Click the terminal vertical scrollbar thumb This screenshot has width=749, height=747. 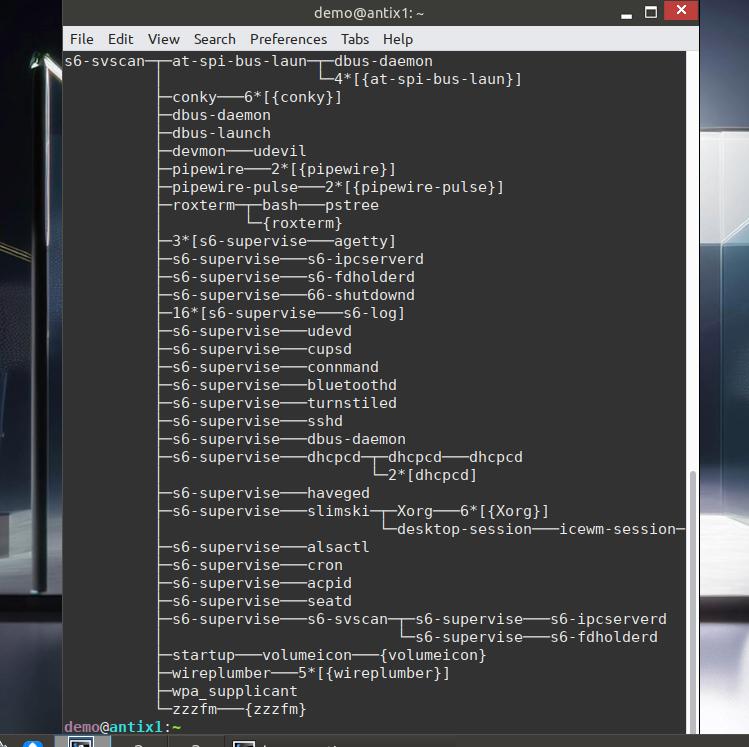tap(693, 600)
